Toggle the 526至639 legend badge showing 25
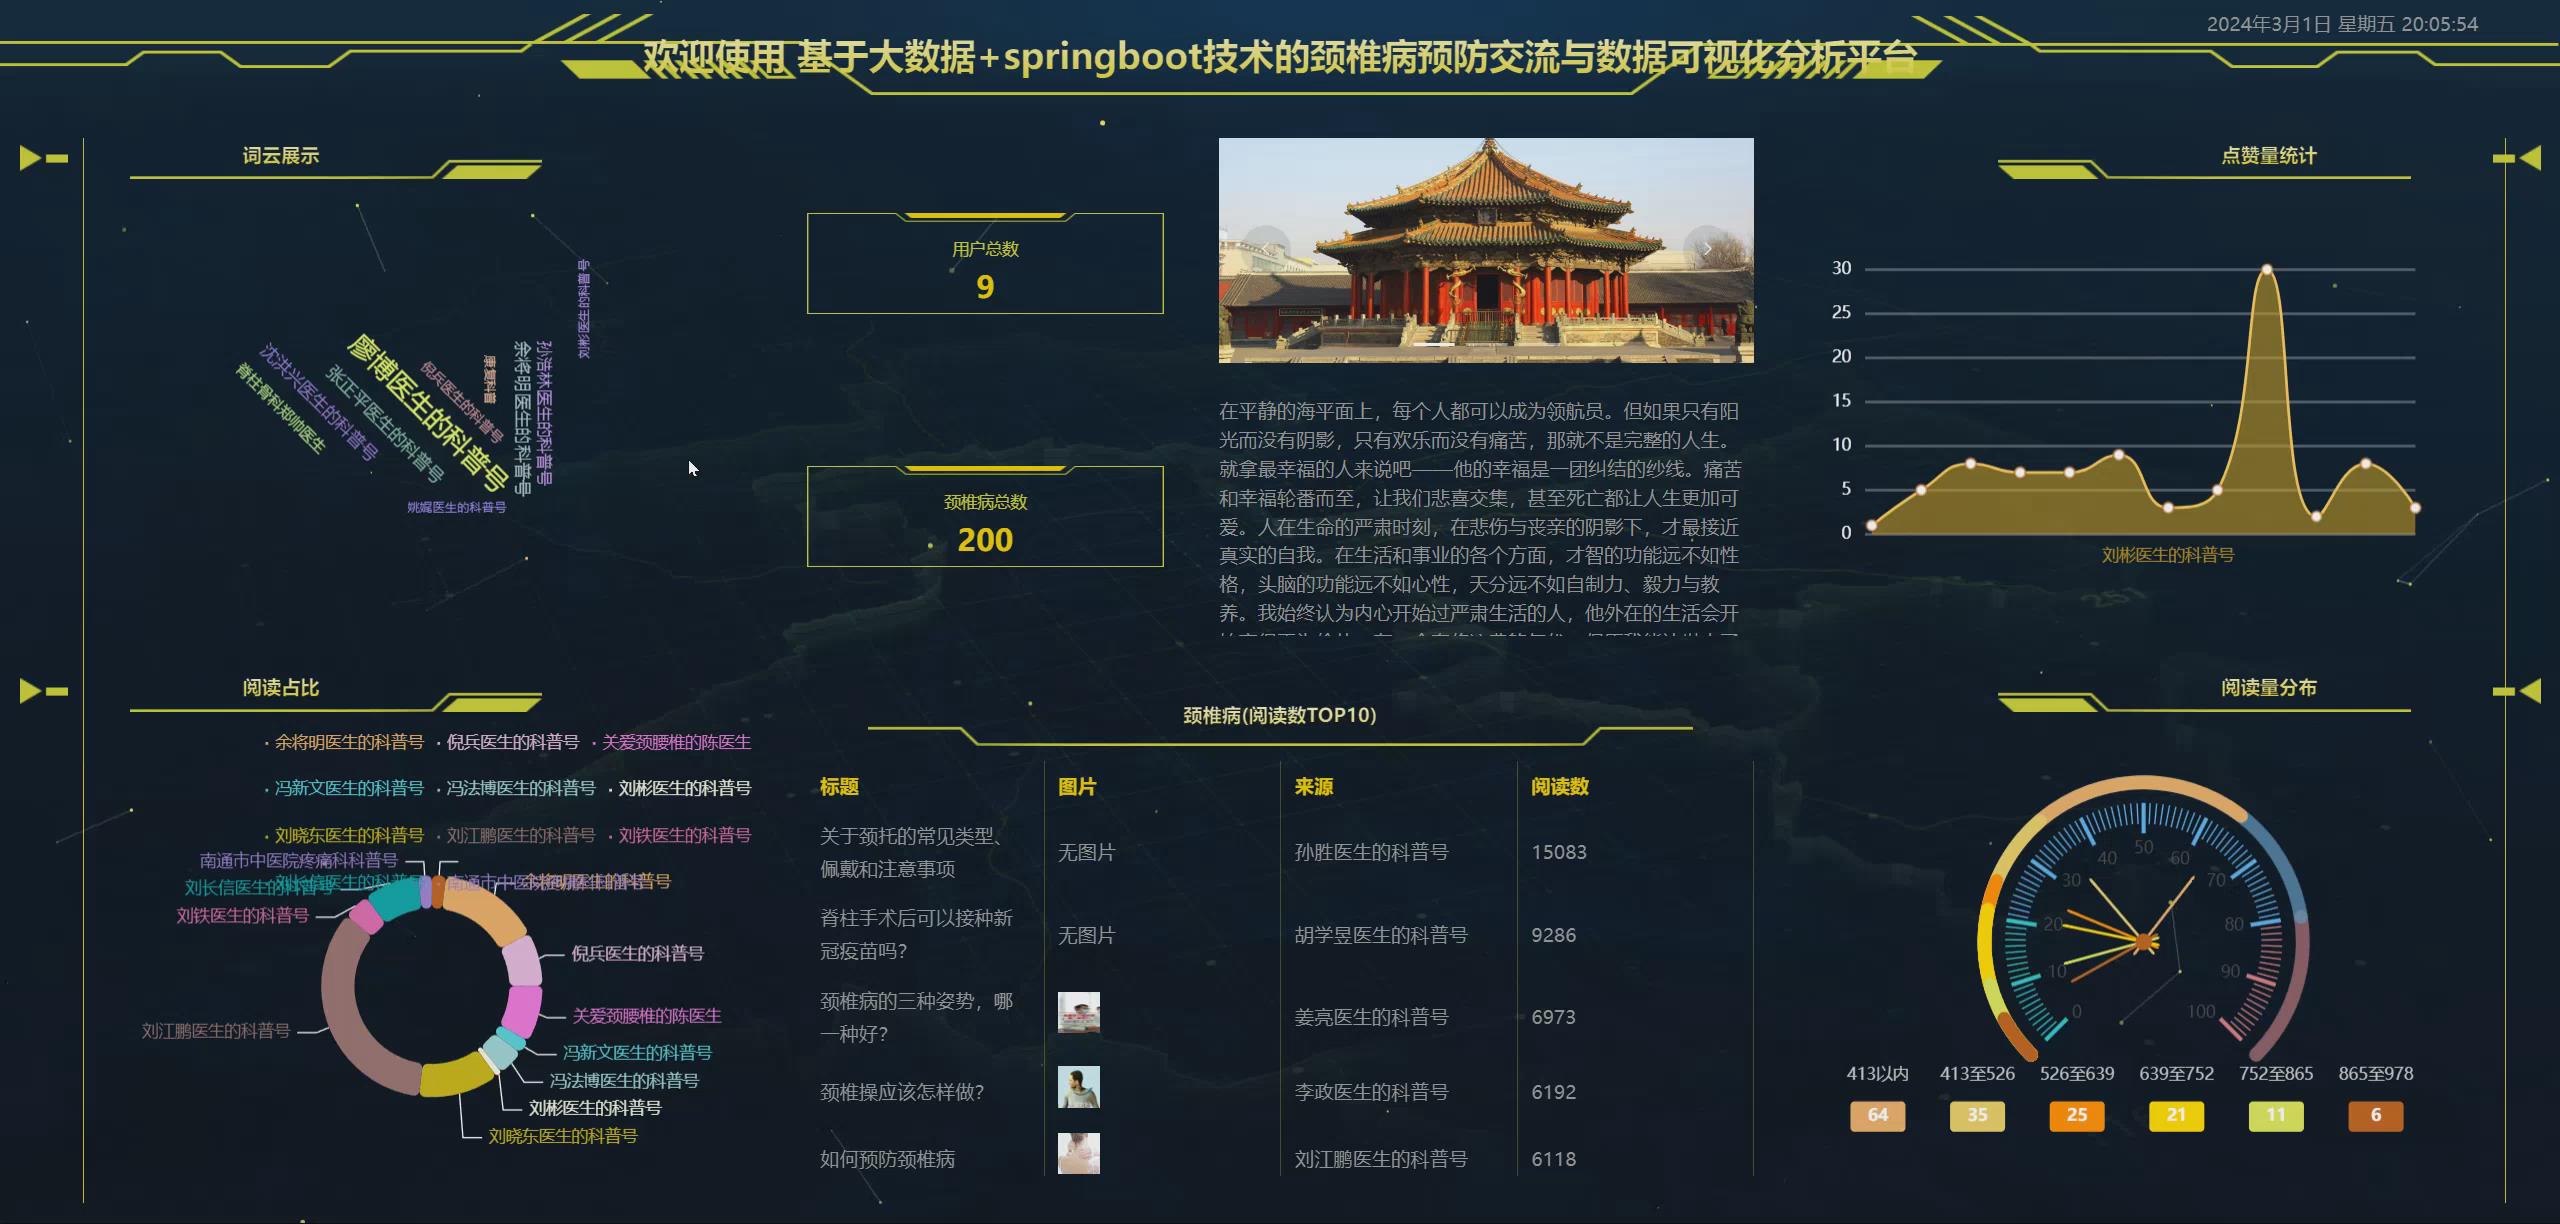Image resolution: width=2560 pixels, height=1224 pixels. pos(2076,1115)
